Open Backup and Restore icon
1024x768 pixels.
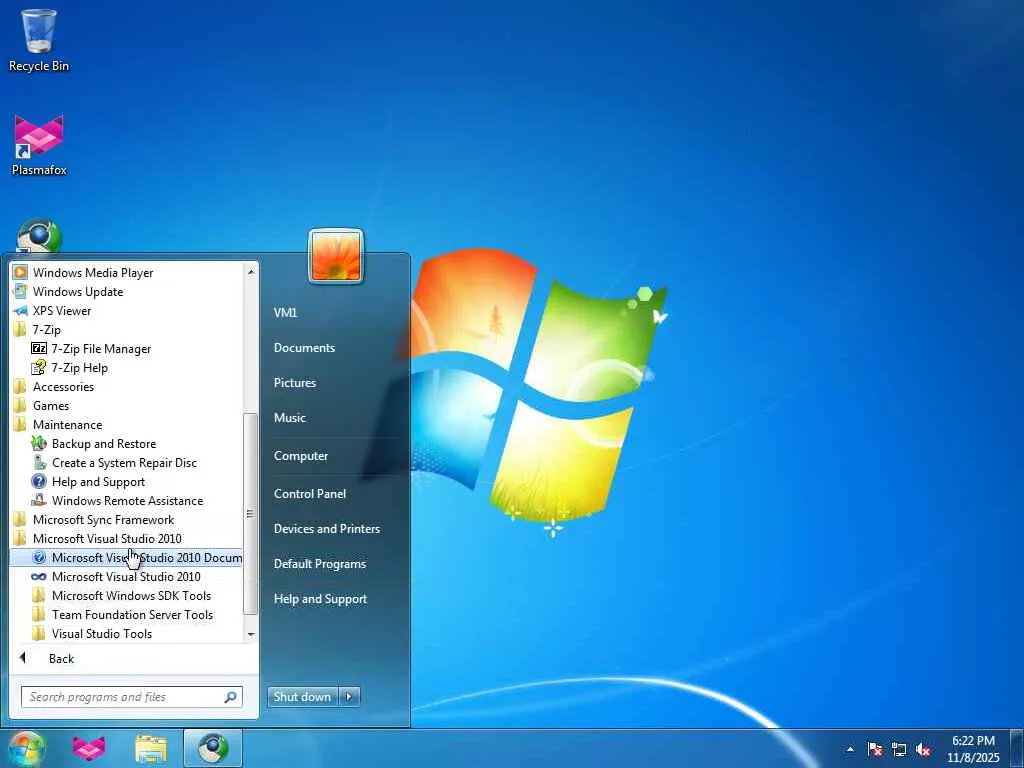(x=39, y=443)
